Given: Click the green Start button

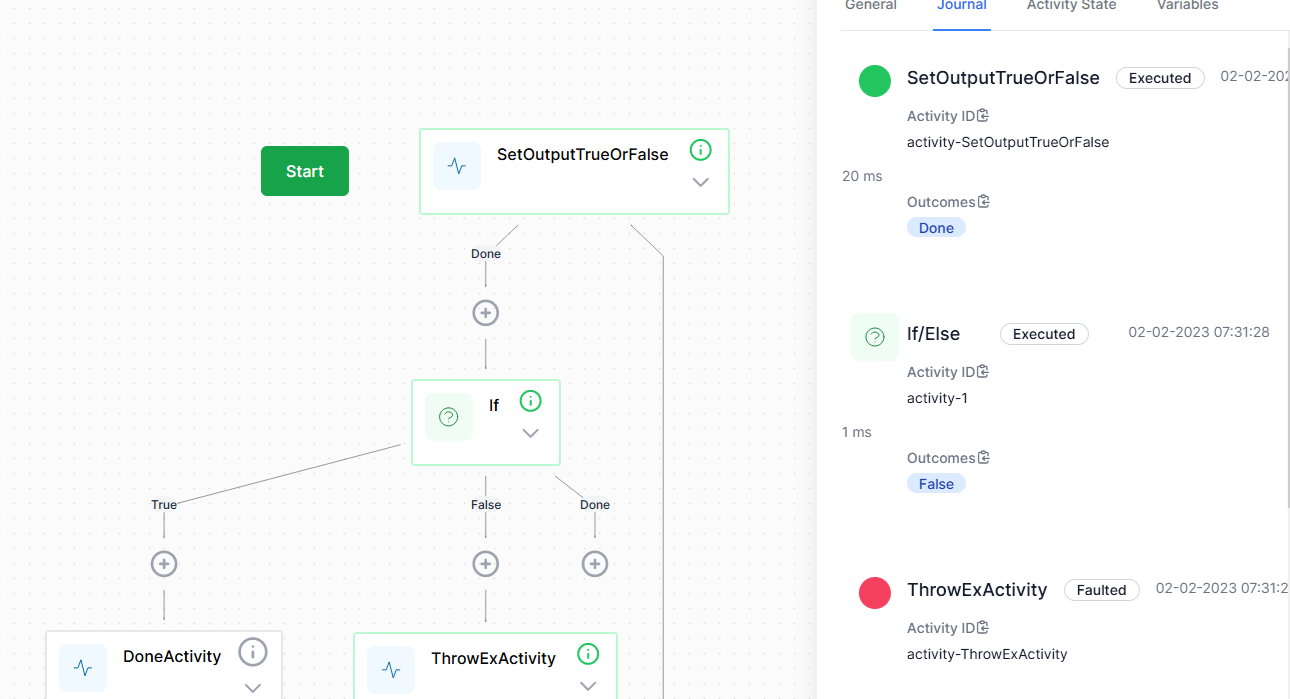Looking at the screenshot, I should (305, 171).
